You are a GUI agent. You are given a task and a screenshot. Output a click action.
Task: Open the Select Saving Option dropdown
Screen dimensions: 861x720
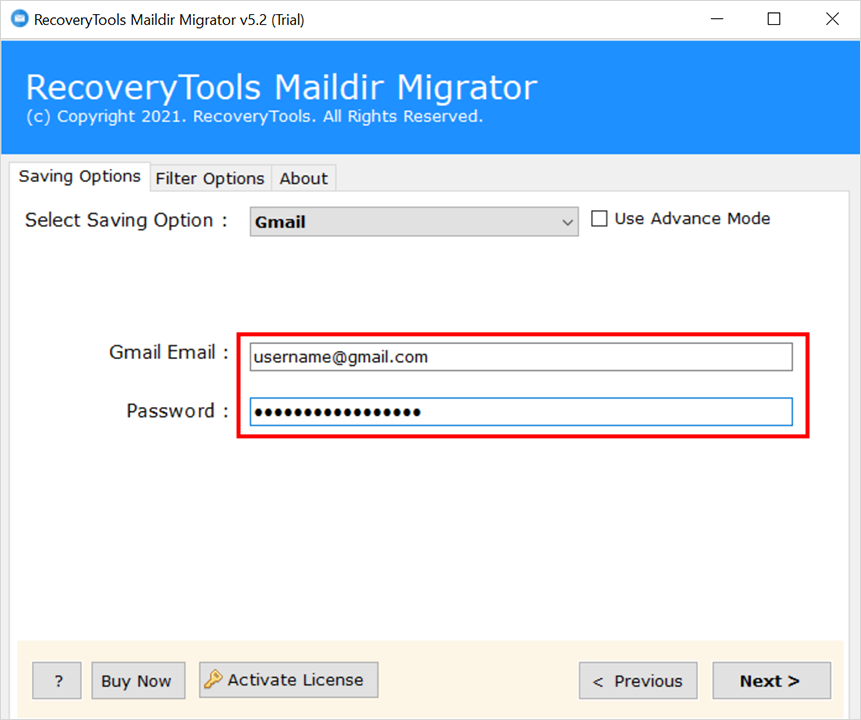[x=414, y=222]
